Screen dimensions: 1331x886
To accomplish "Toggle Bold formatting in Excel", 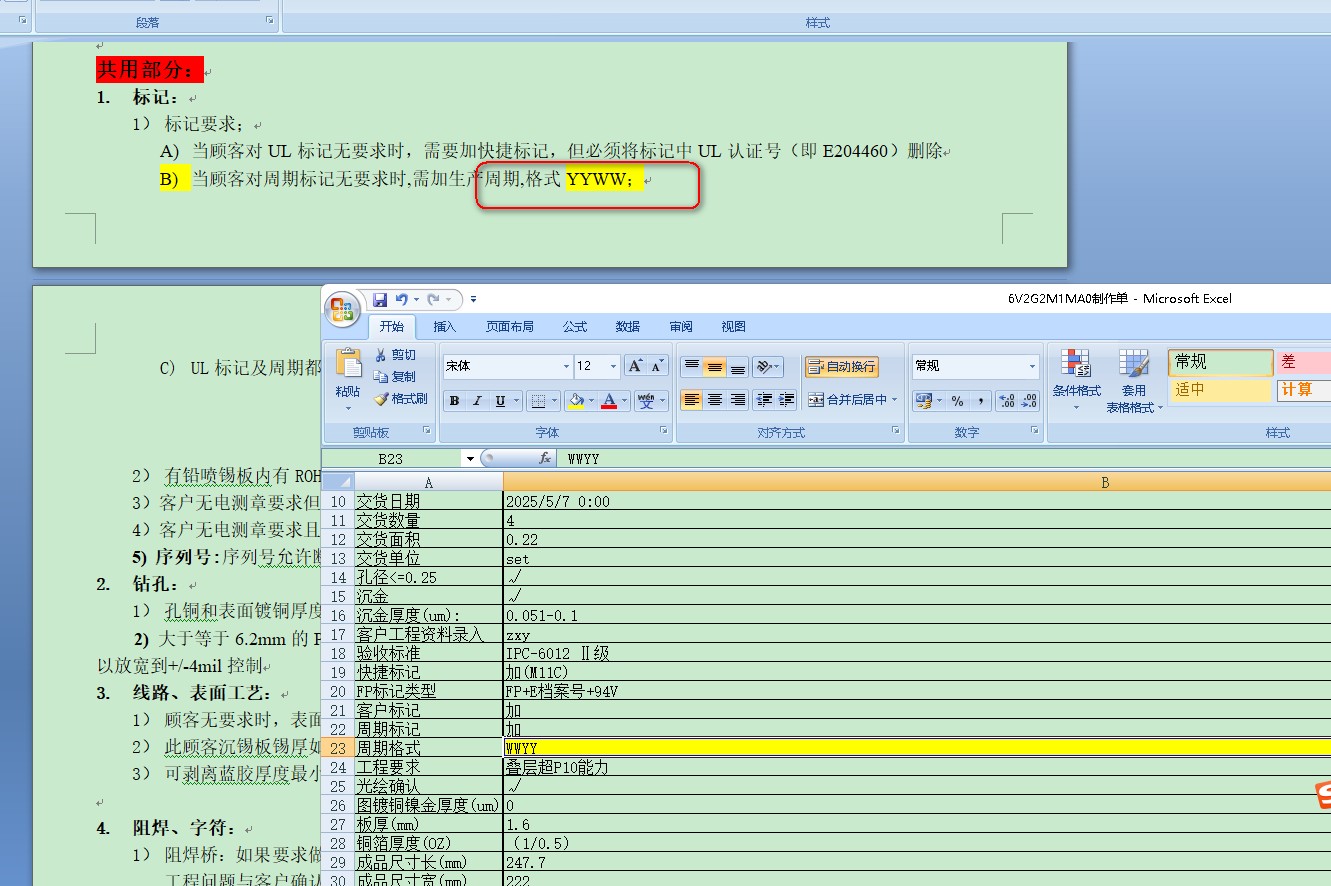I will [x=455, y=401].
